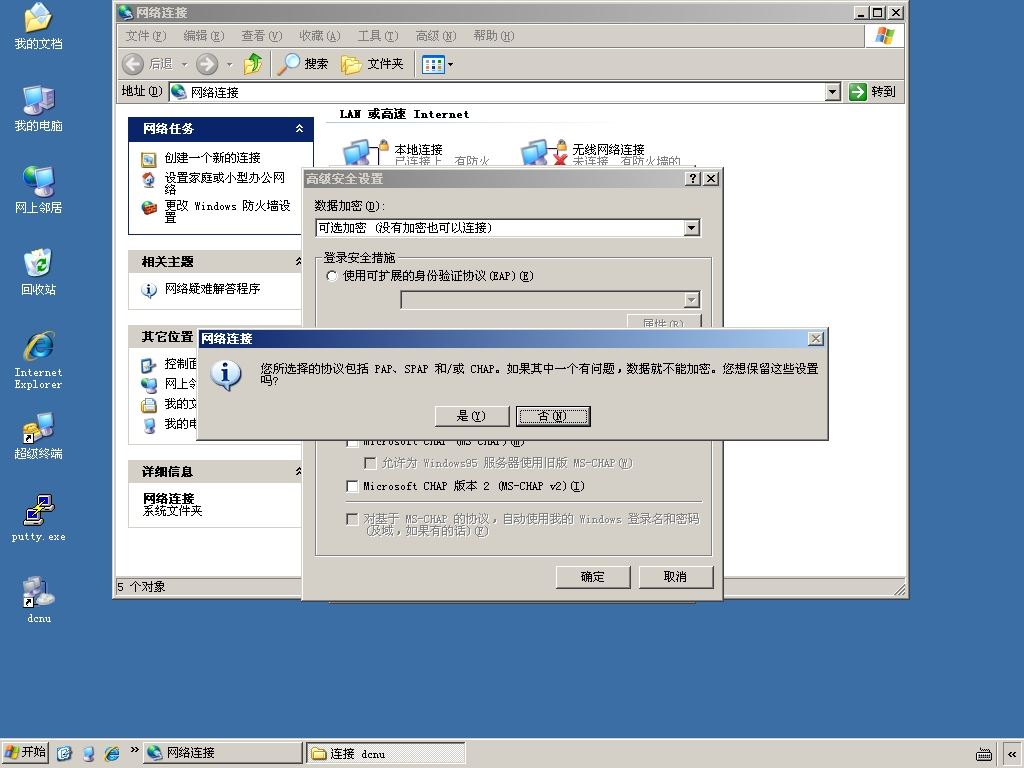Image resolution: width=1024 pixels, height=768 pixels.
Task: Open the Recycle Bin desktop icon
Action: (38, 272)
